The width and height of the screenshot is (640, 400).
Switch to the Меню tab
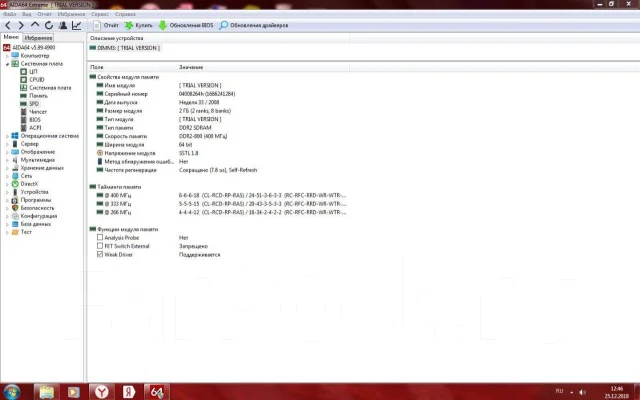tap(11, 37)
